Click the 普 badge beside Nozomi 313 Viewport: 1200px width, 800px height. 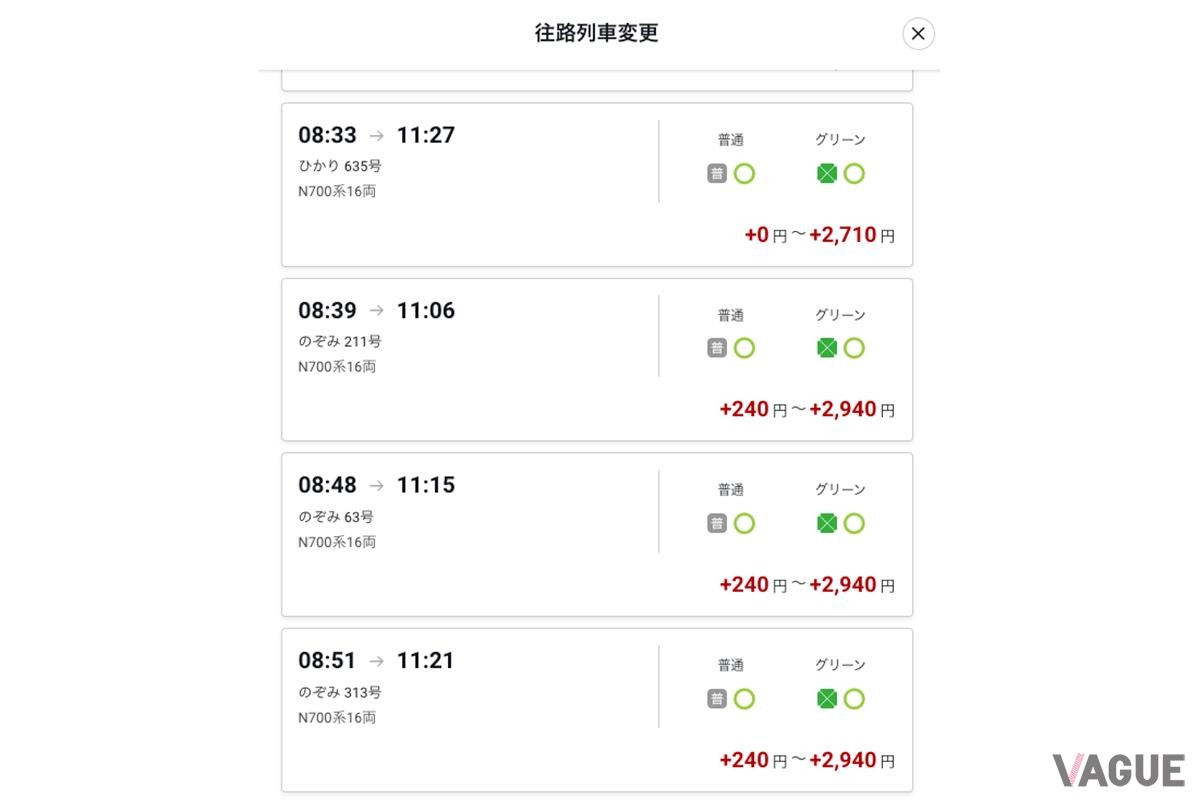point(717,698)
